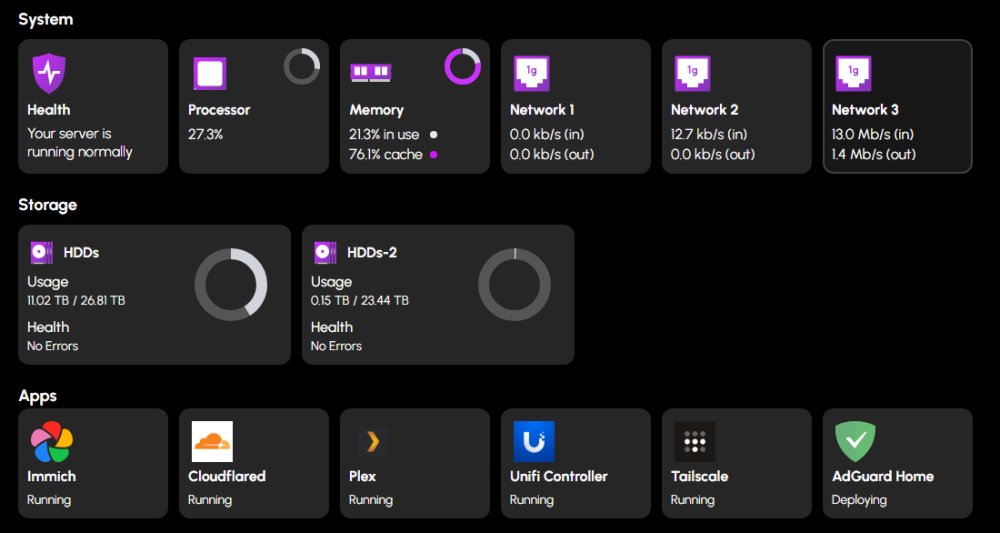Click the Processor chip icon
This screenshot has height=533, width=1000.
coord(209,73)
